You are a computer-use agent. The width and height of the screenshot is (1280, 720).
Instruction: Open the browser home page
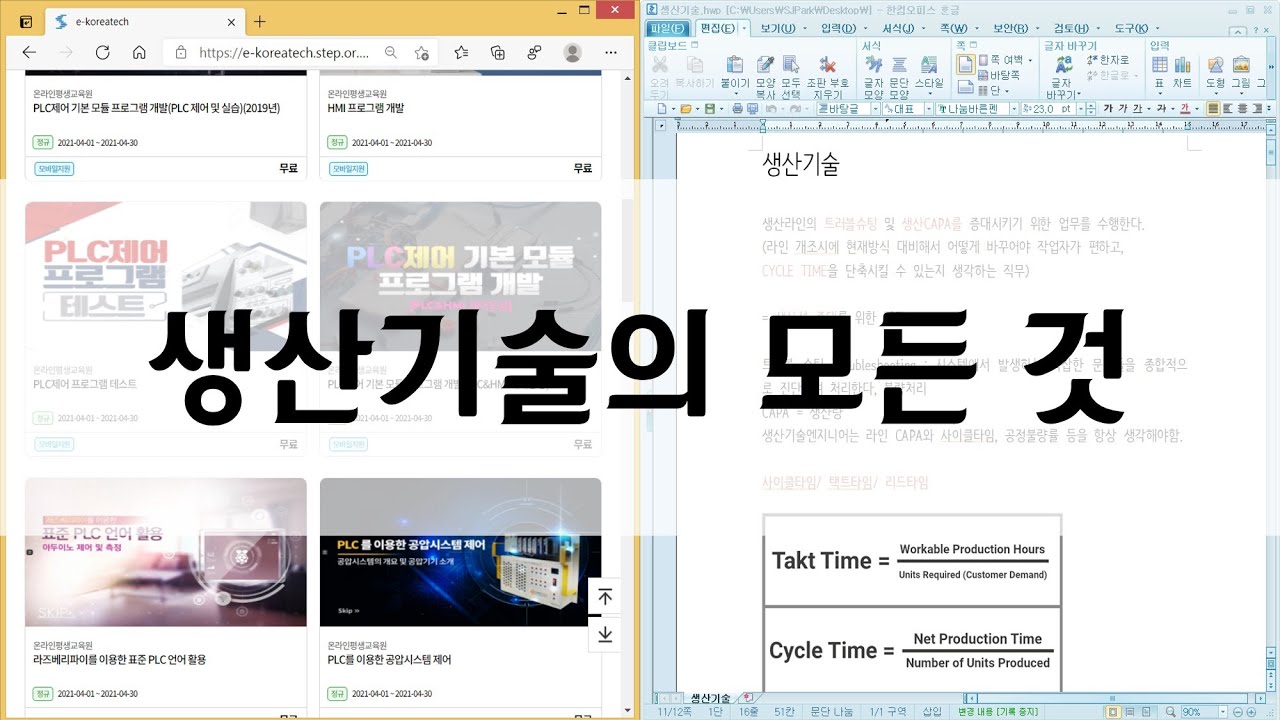click(x=139, y=53)
